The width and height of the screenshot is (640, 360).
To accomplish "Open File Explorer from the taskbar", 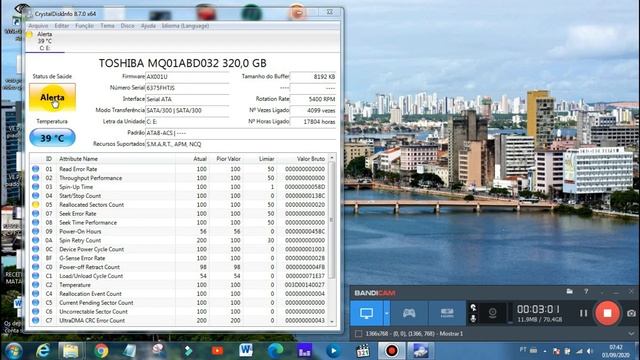I will tap(71, 351).
